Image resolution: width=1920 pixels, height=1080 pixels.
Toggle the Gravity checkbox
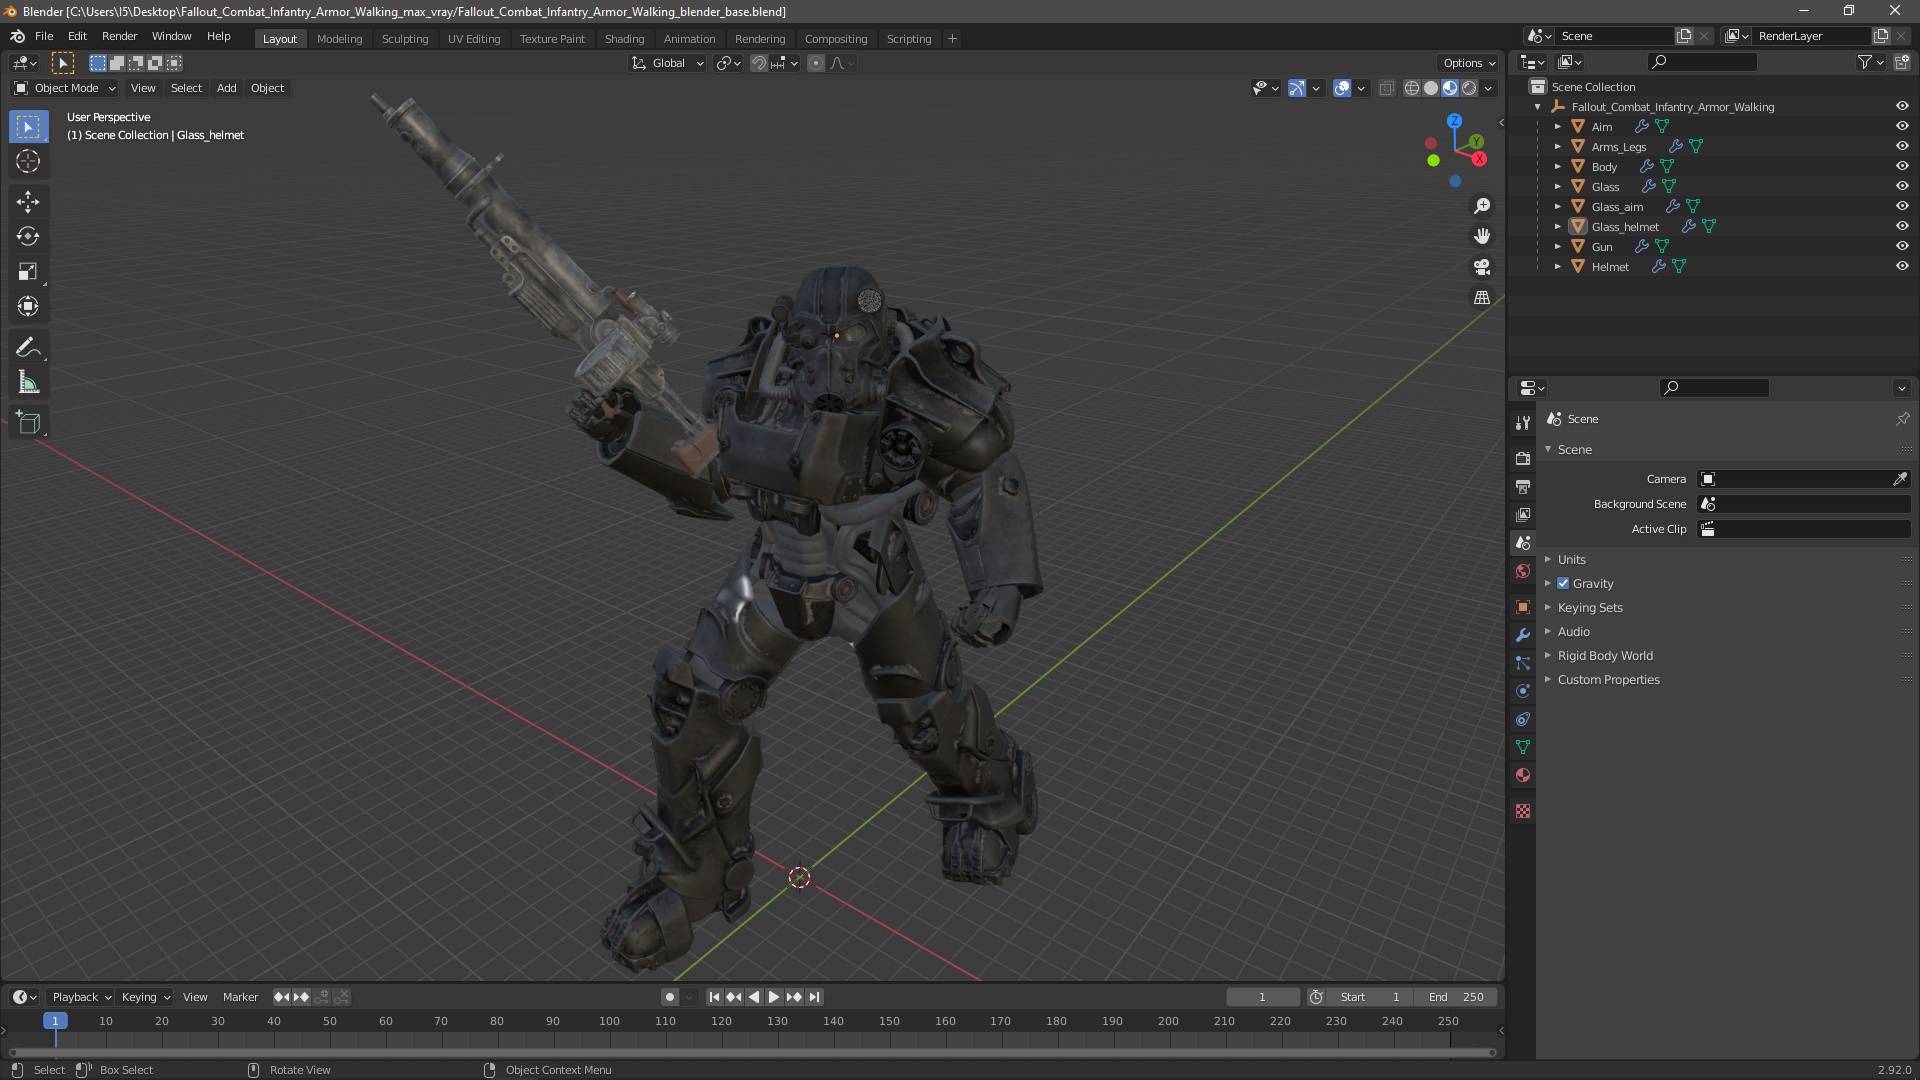click(1563, 583)
